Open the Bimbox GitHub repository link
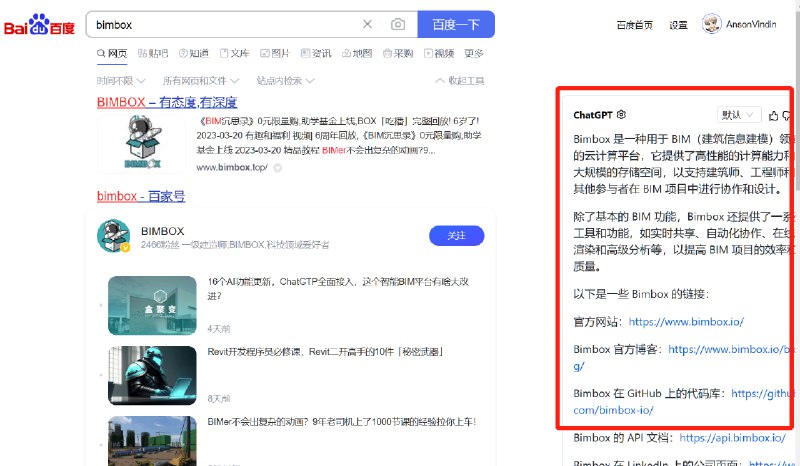Viewport: 800px width, 466px height. [x=684, y=402]
